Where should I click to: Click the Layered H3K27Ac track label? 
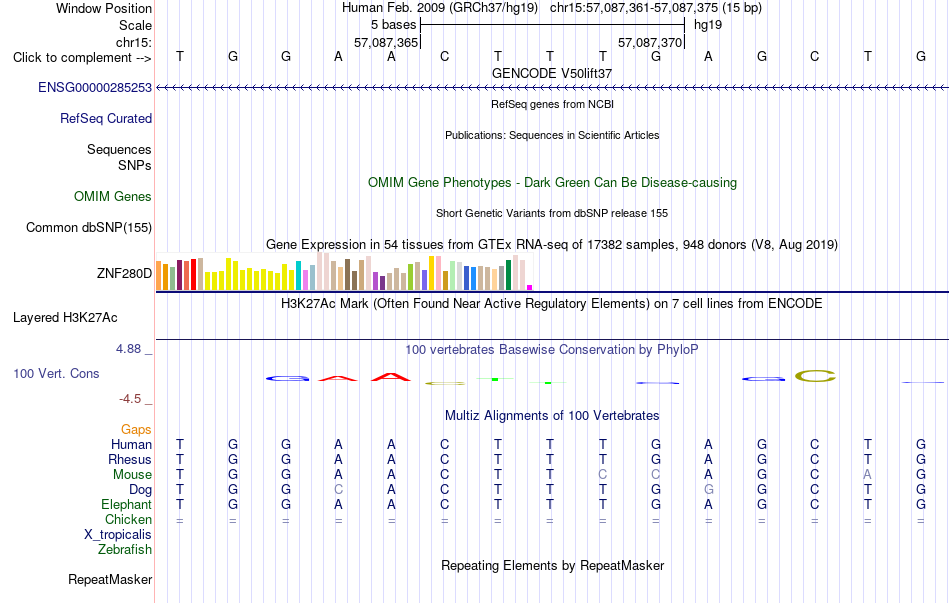pos(65,318)
